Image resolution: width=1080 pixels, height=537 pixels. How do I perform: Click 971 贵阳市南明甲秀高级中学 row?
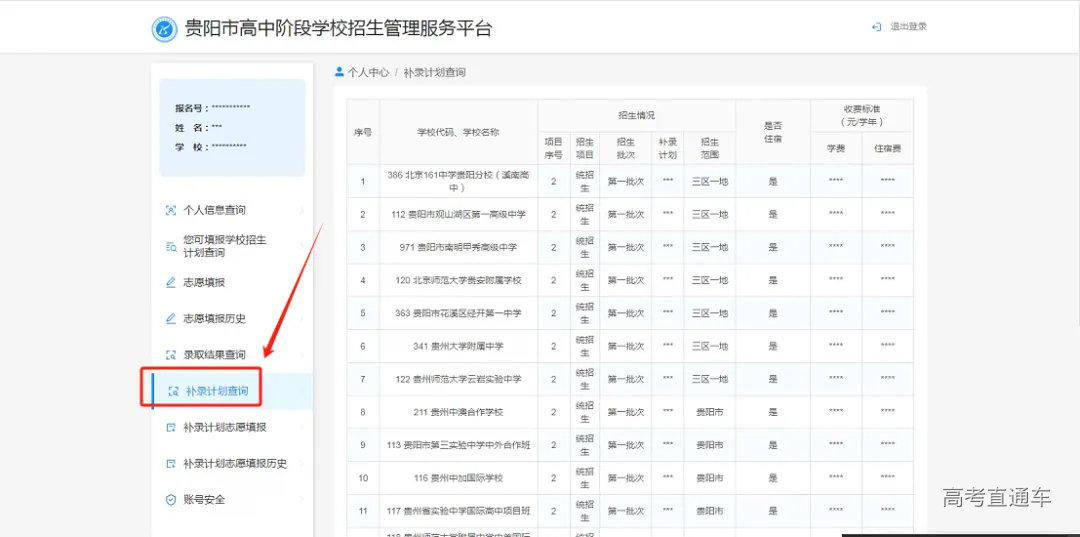click(630, 247)
